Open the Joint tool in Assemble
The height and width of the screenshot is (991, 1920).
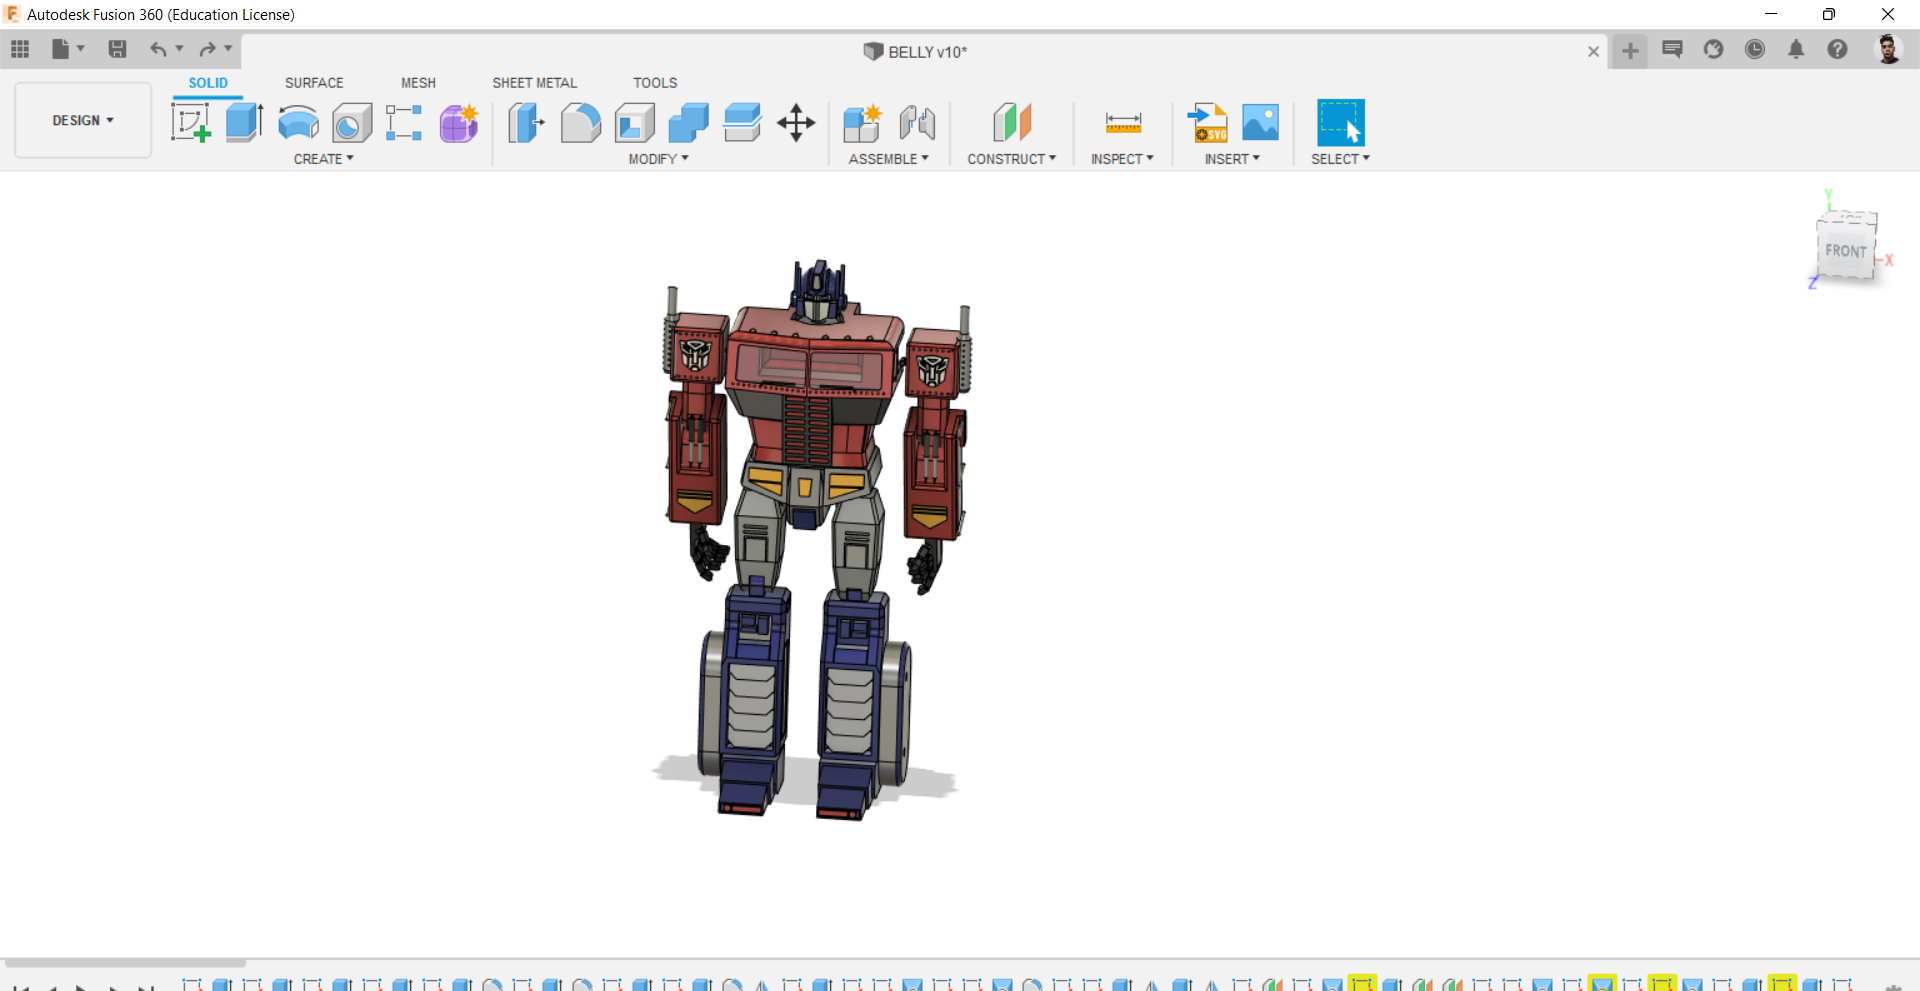tap(917, 123)
